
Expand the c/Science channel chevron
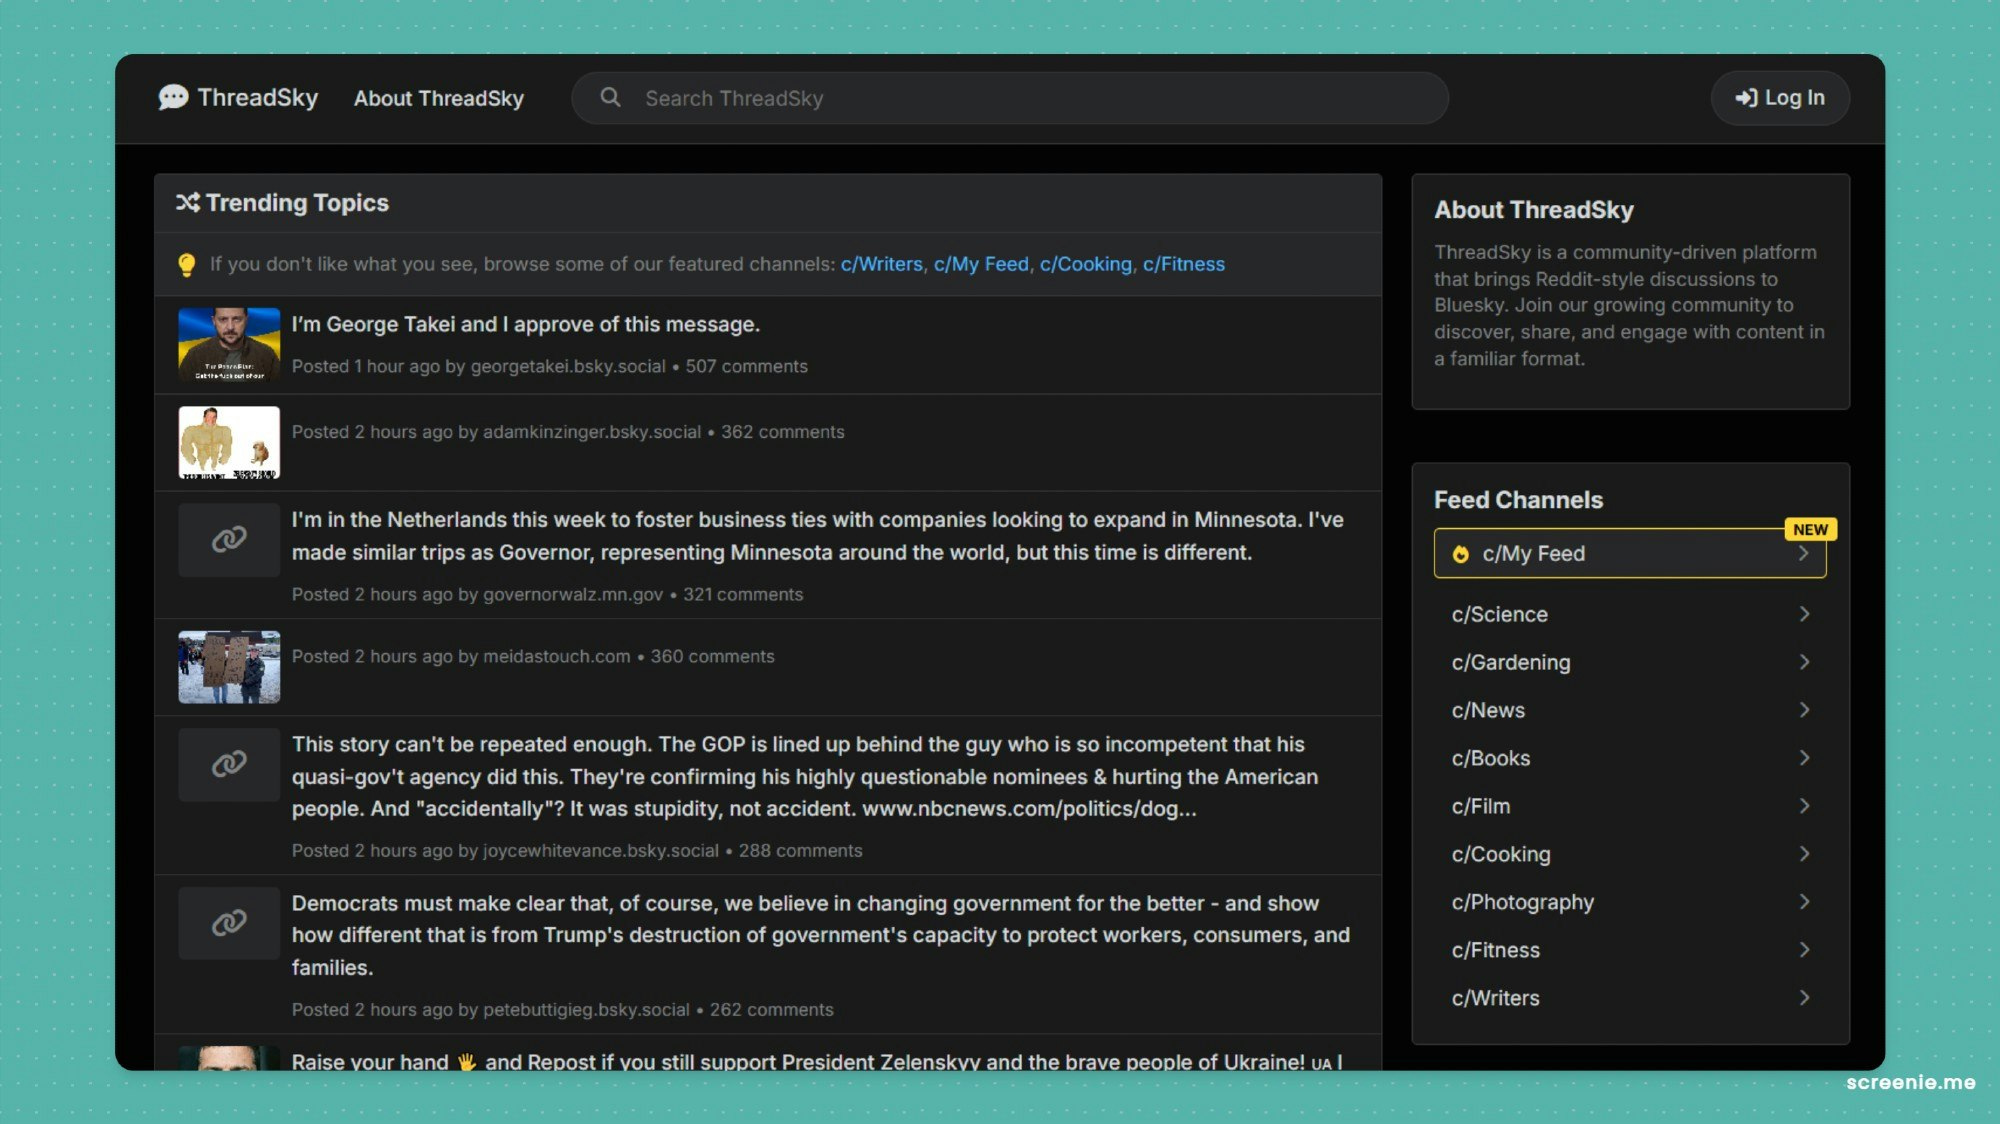1804,614
